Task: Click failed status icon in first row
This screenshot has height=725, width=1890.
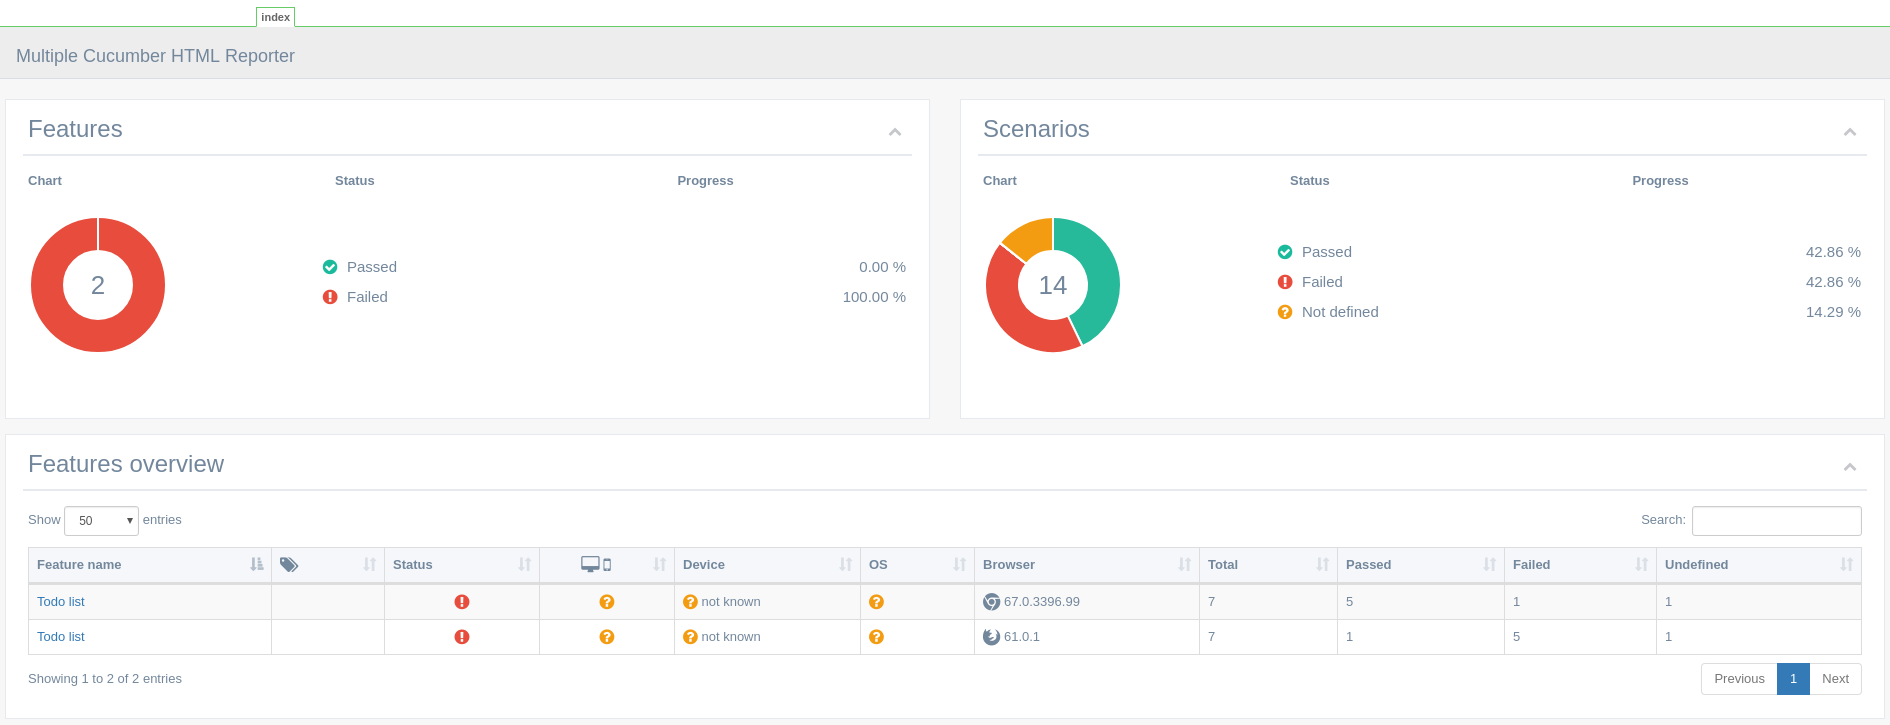Action: click(x=462, y=602)
